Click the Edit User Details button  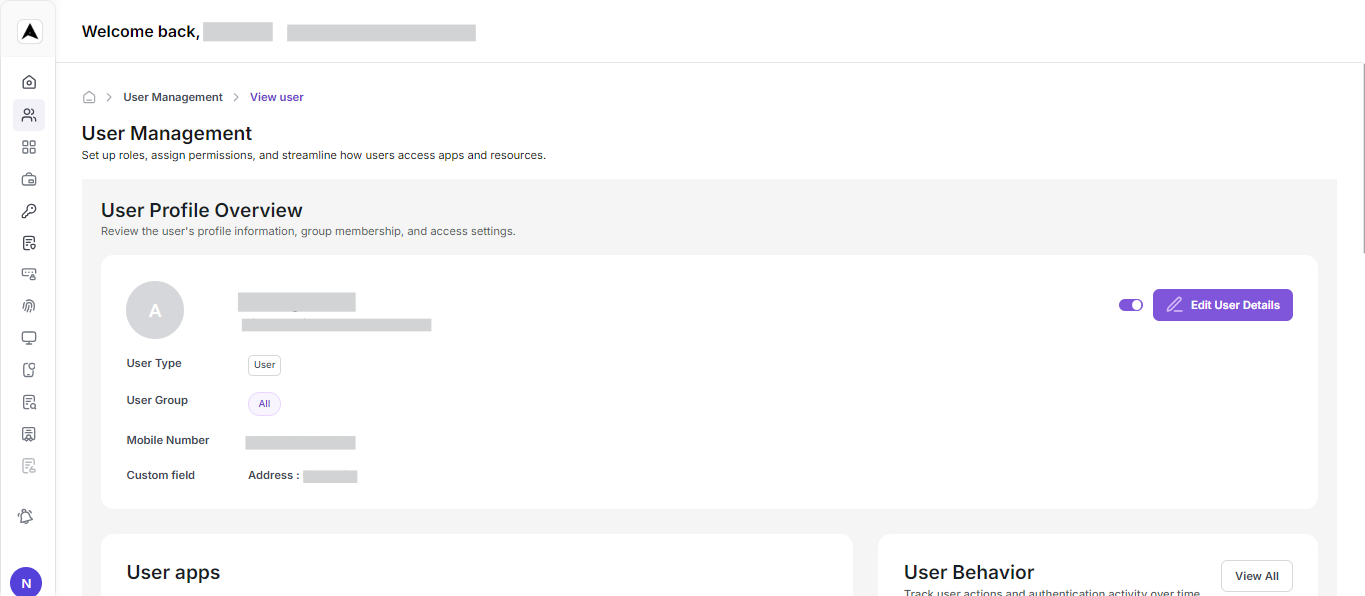coord(1222,304)
